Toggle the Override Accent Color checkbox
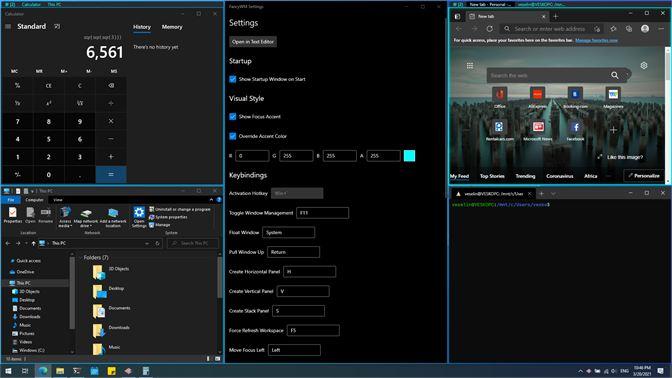 click(x=233, y=136)
